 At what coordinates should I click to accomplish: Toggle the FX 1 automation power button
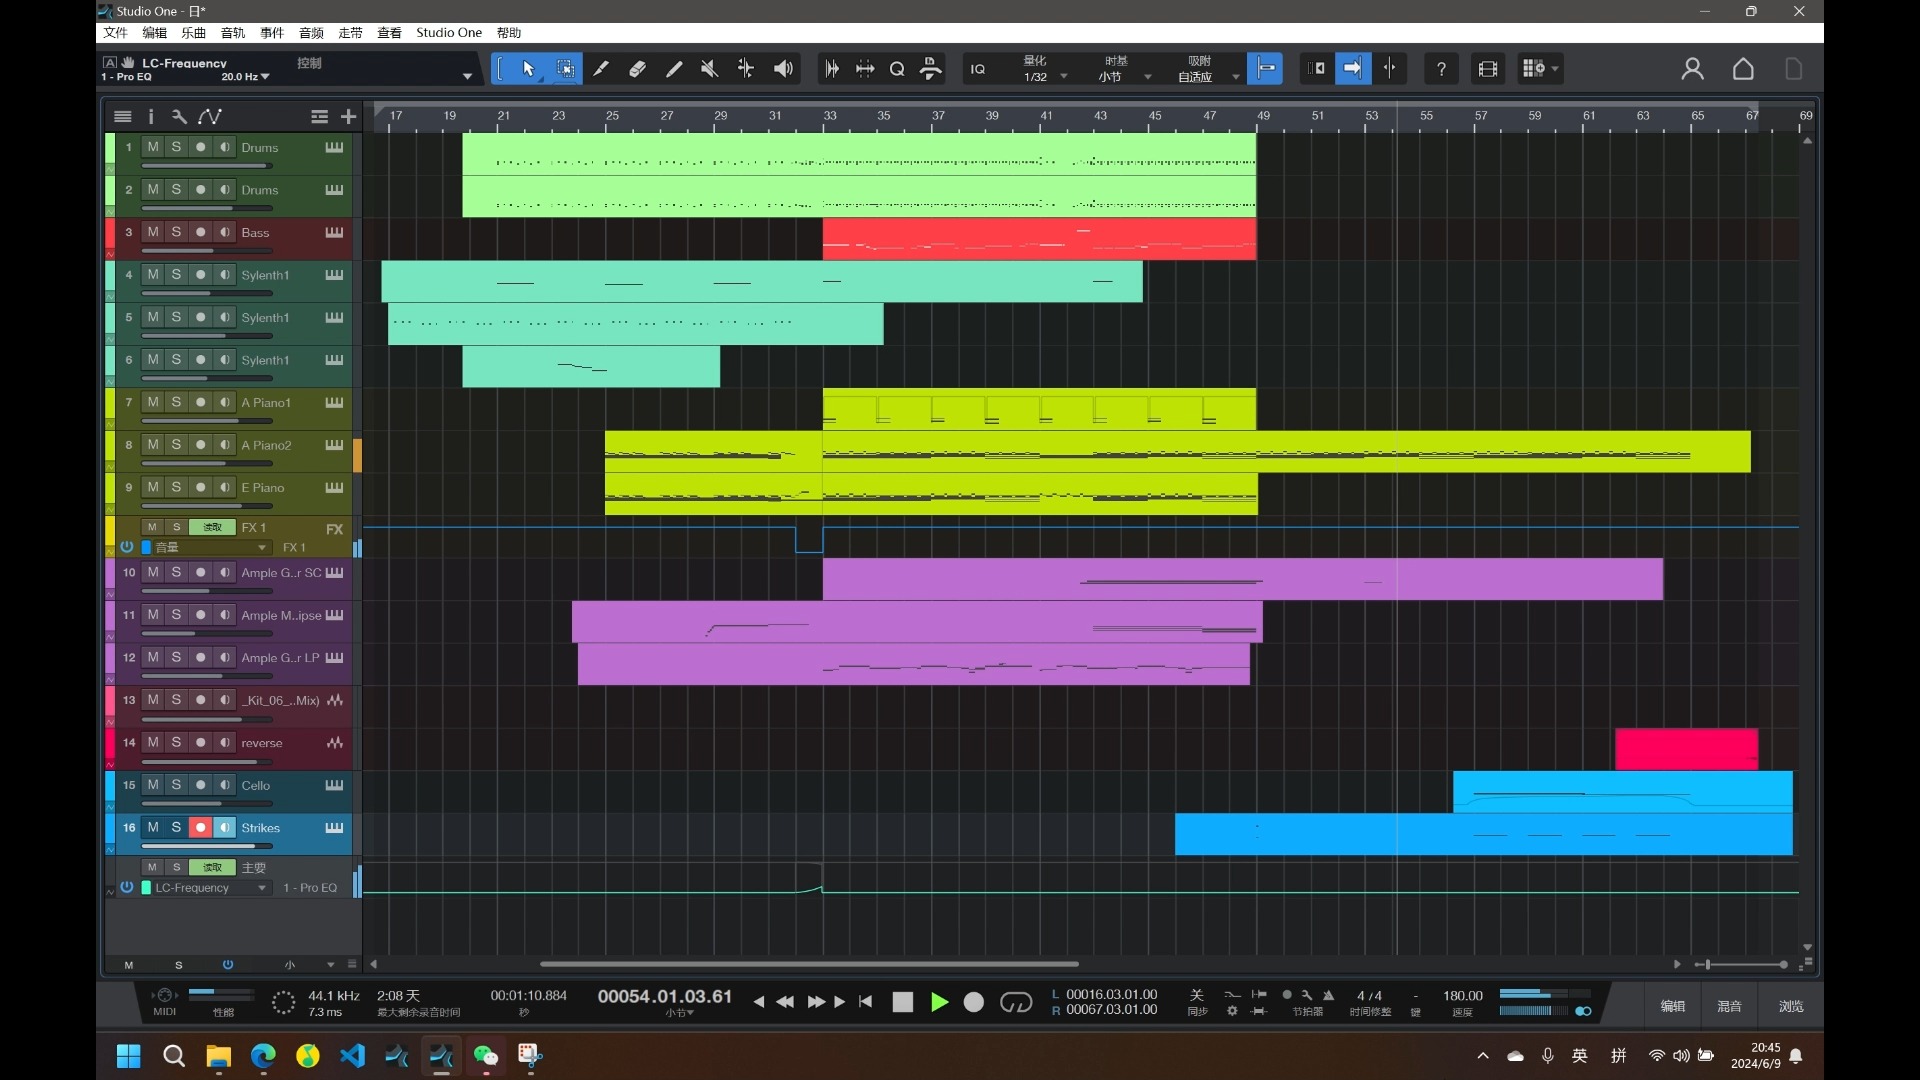(x=127, y=547)
